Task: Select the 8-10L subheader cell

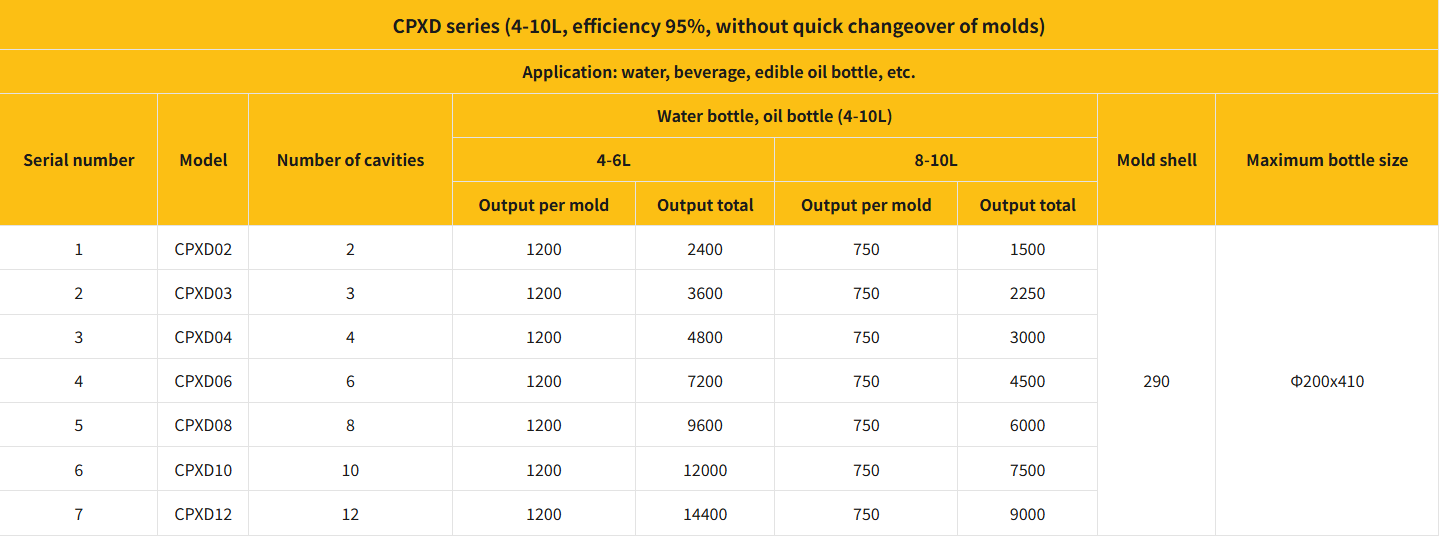Action: 936,160
